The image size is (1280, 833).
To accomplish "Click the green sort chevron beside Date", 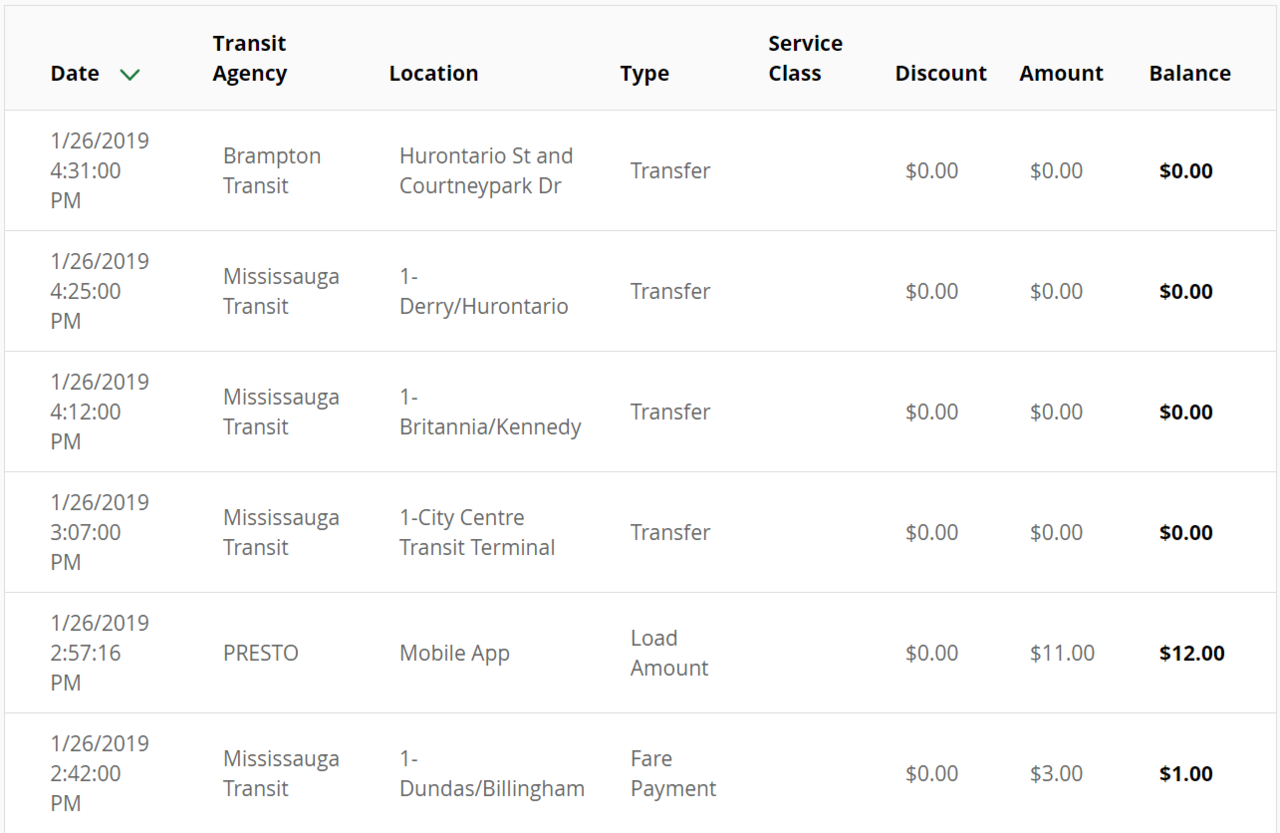I will 129,74.
